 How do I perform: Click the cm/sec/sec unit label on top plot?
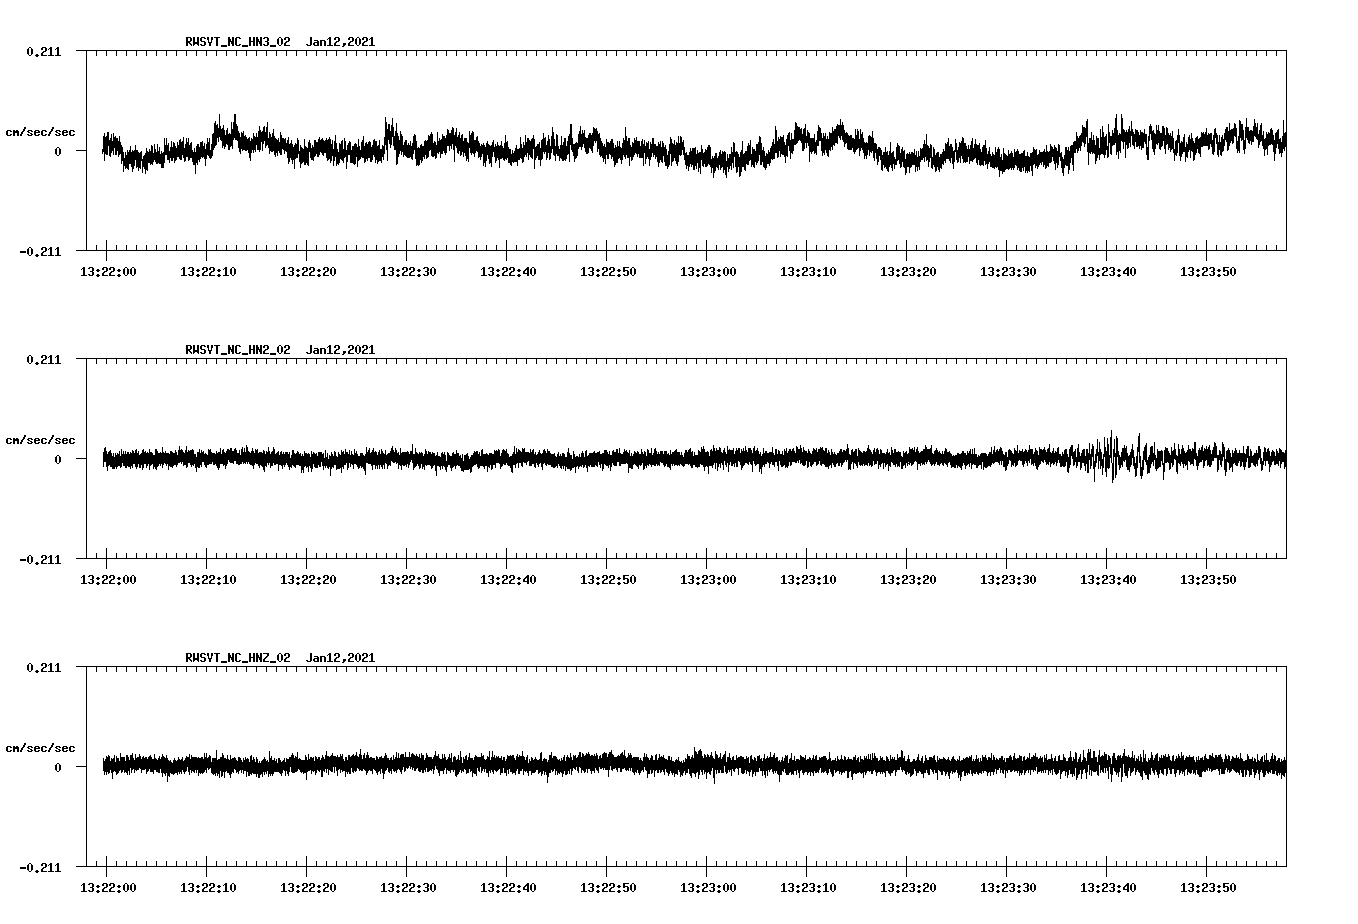pos(42,131)
